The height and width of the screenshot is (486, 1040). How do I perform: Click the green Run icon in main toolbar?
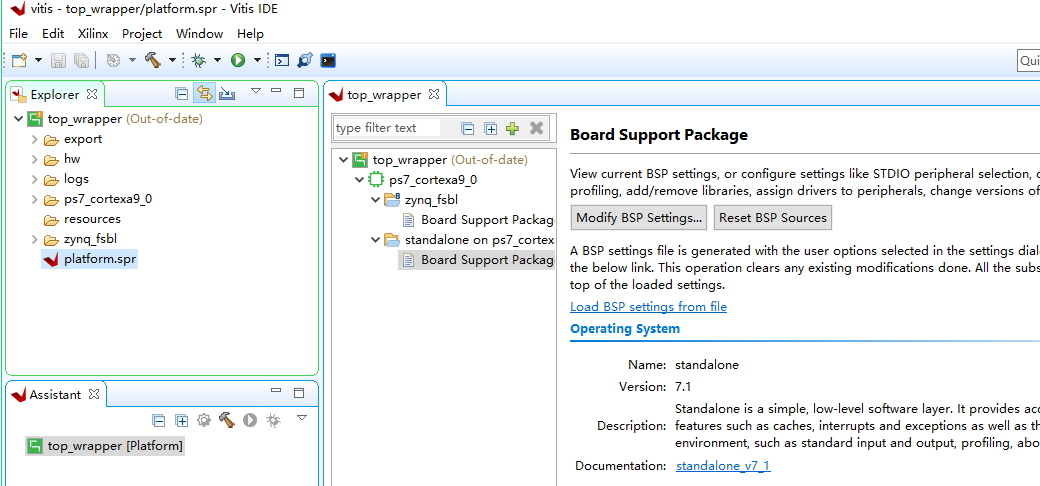pos(237,60)
